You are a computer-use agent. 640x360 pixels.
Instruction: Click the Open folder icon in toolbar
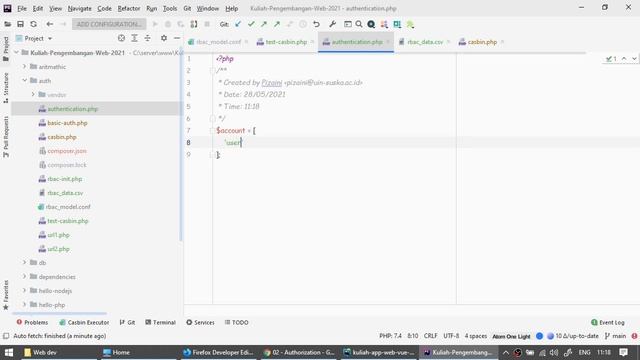coord(7,24)
